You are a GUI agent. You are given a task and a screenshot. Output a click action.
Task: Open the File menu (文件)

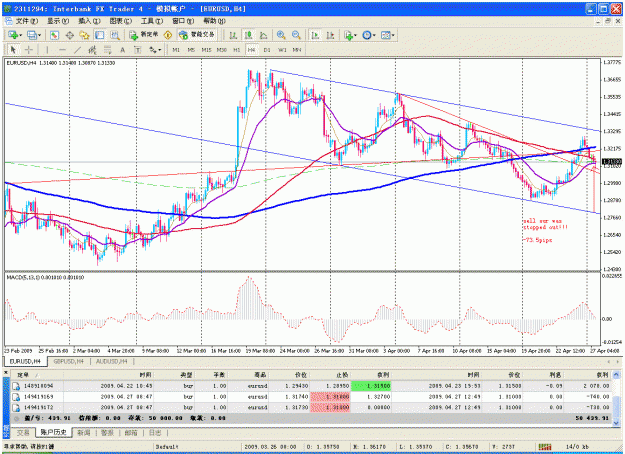[x=26, y=21]
